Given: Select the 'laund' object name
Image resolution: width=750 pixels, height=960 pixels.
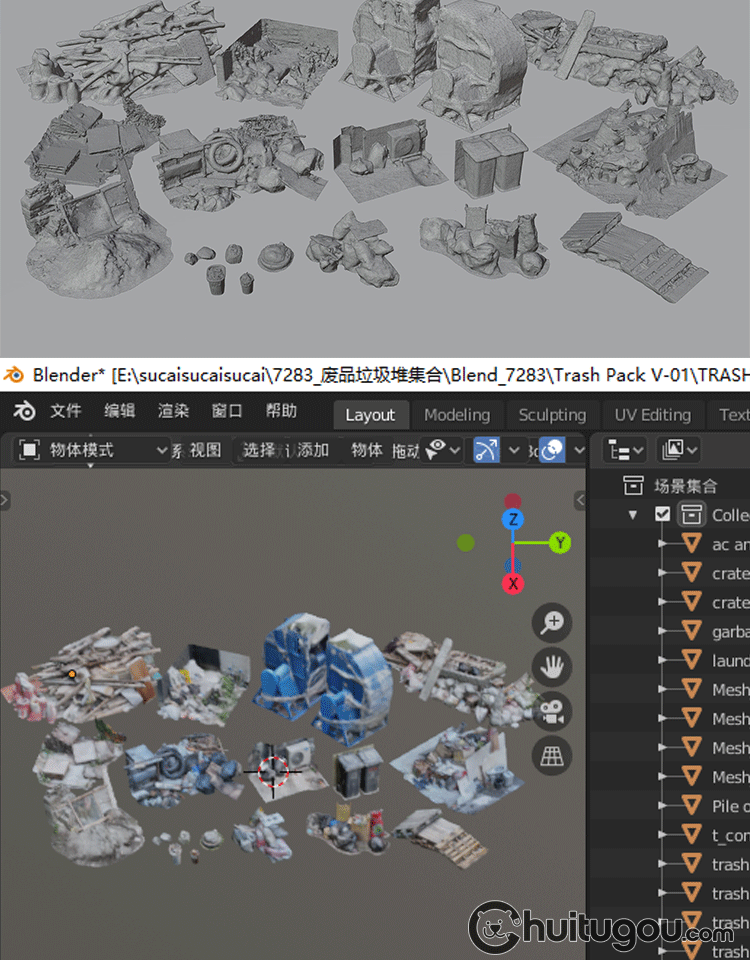Looking at the screenshot, I should [731, 661].
